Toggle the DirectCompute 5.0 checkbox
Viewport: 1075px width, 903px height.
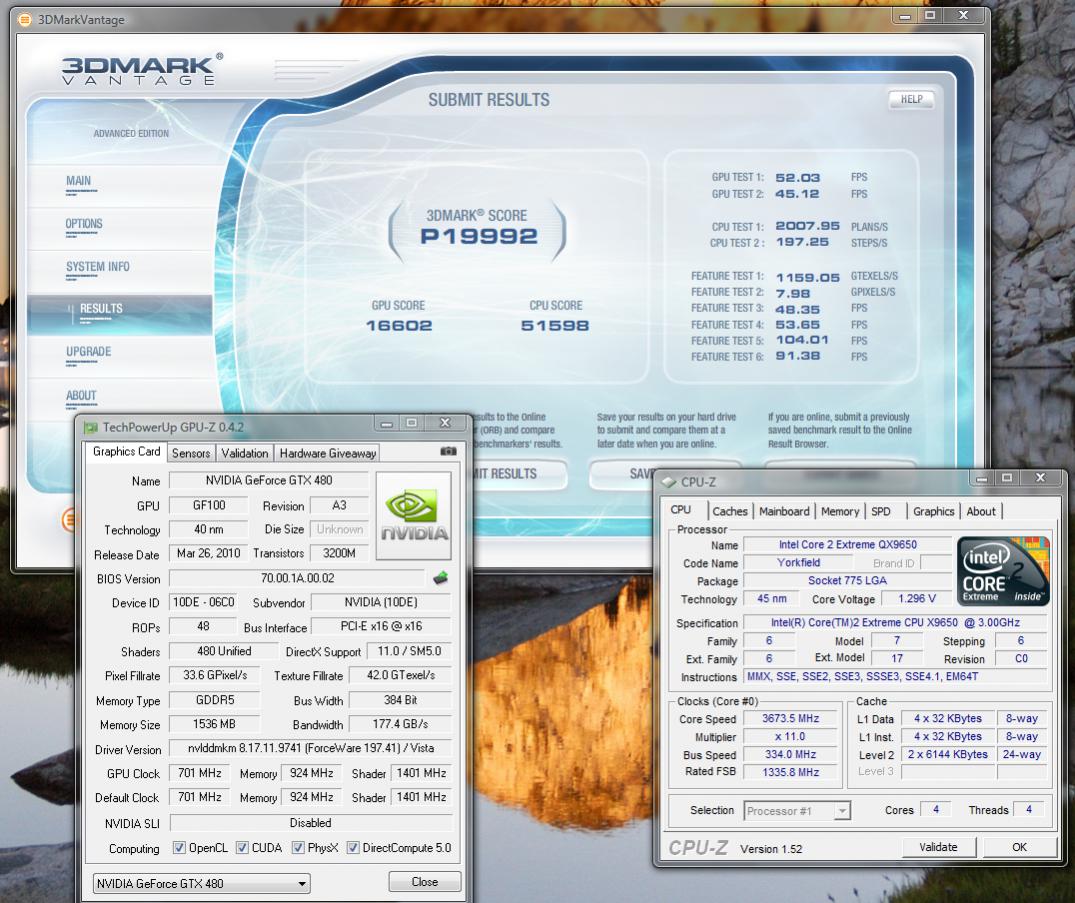pos(353,847)
